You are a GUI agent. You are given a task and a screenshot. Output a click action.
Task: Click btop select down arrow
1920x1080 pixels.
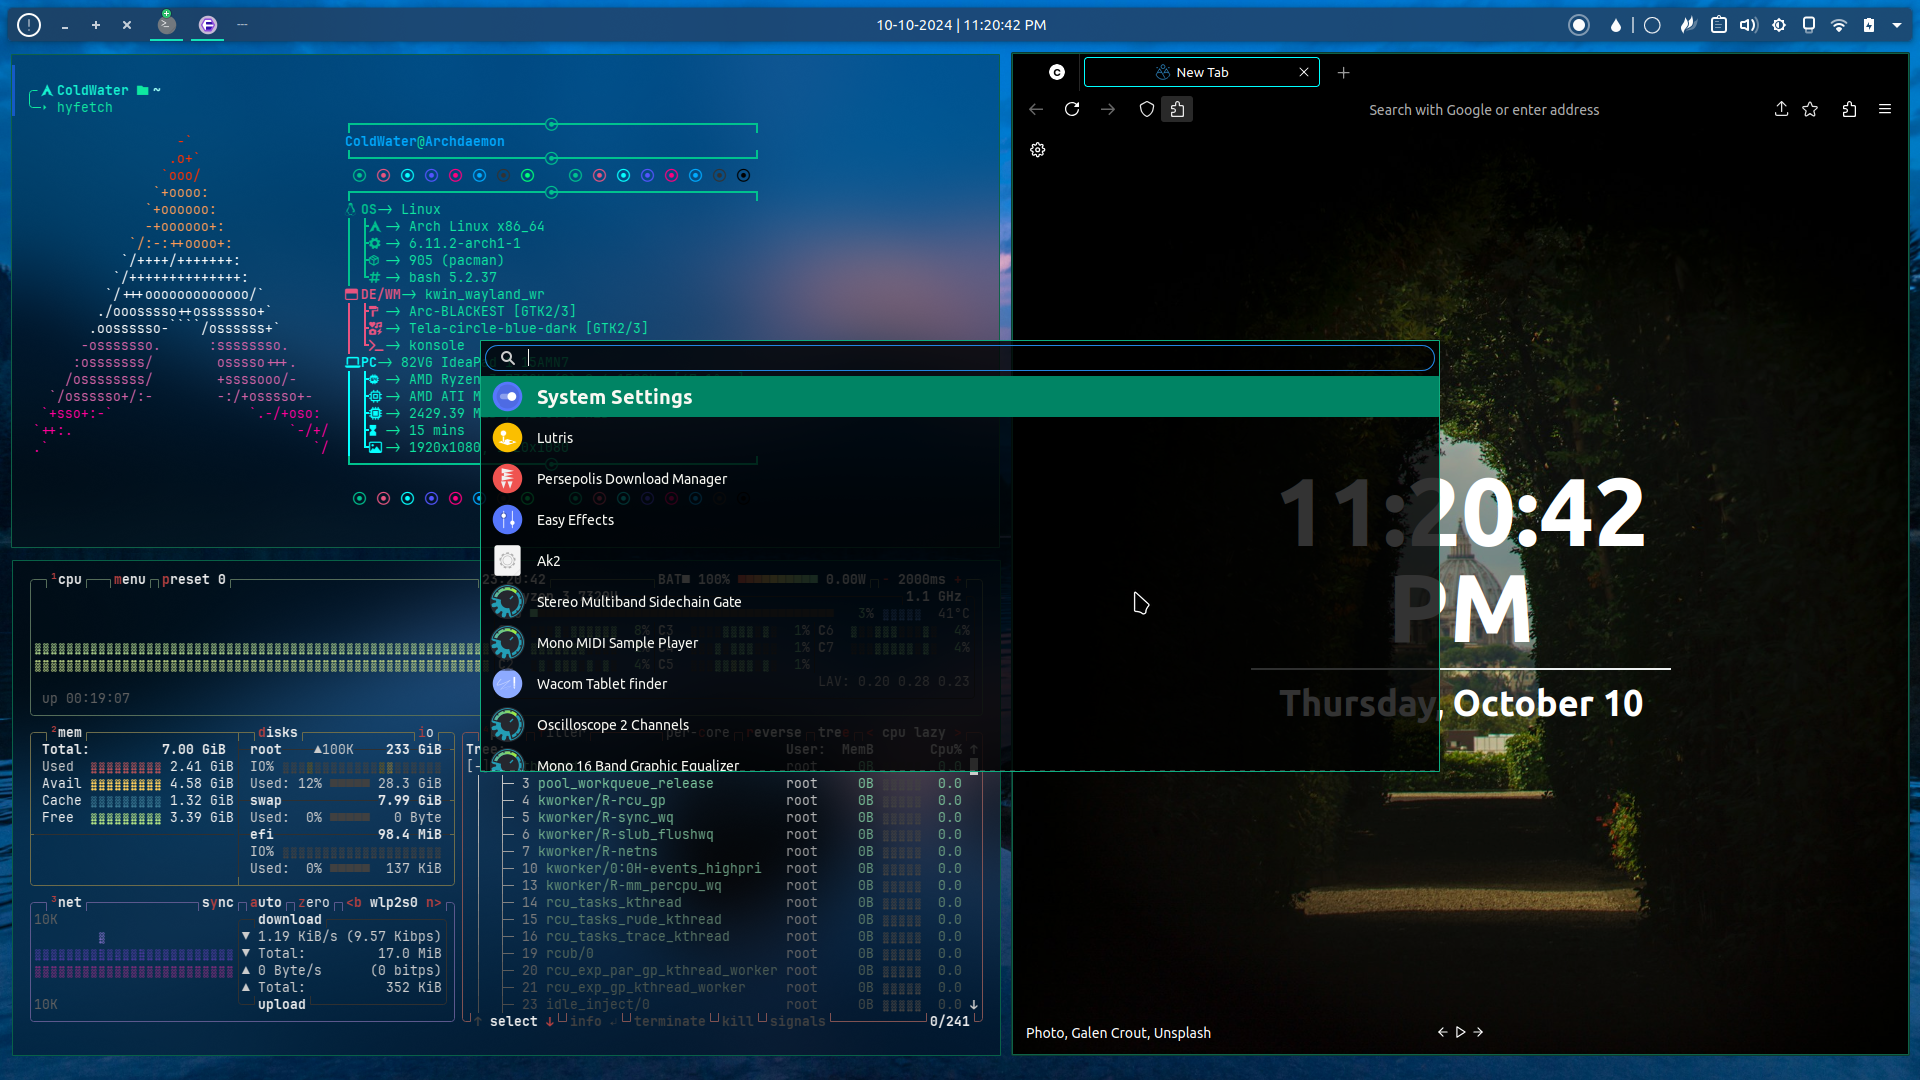[550, 1022]
